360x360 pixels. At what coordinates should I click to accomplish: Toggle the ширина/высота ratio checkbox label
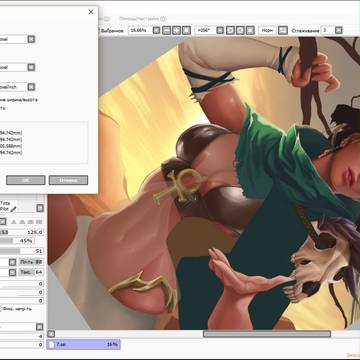19,100
